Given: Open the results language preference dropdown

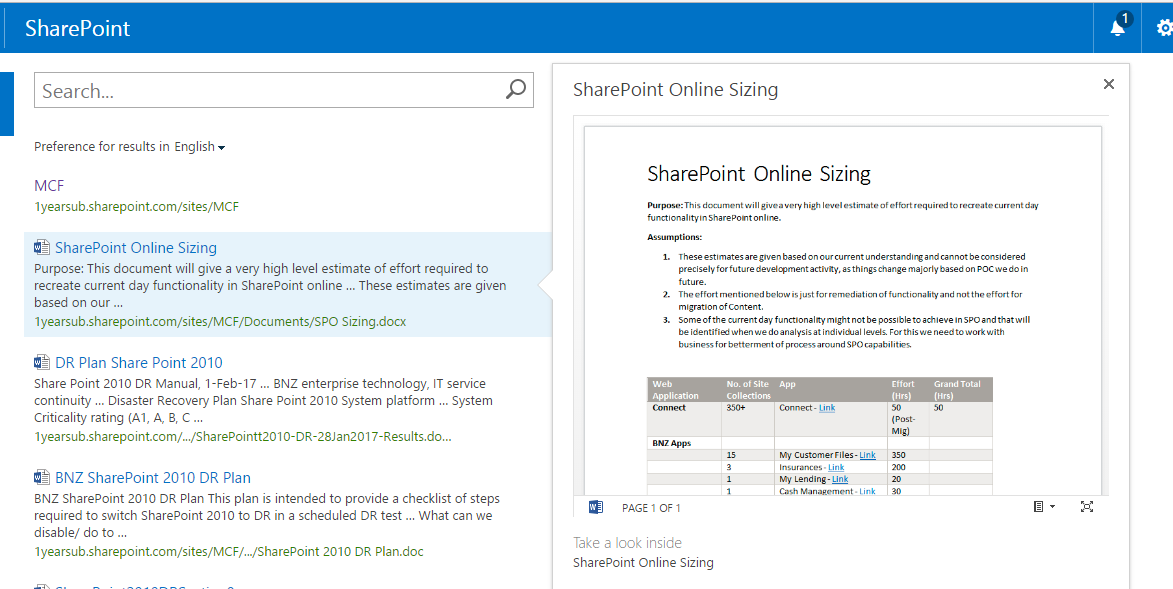Looking at the screenshot, I should [x=200, y=147].
